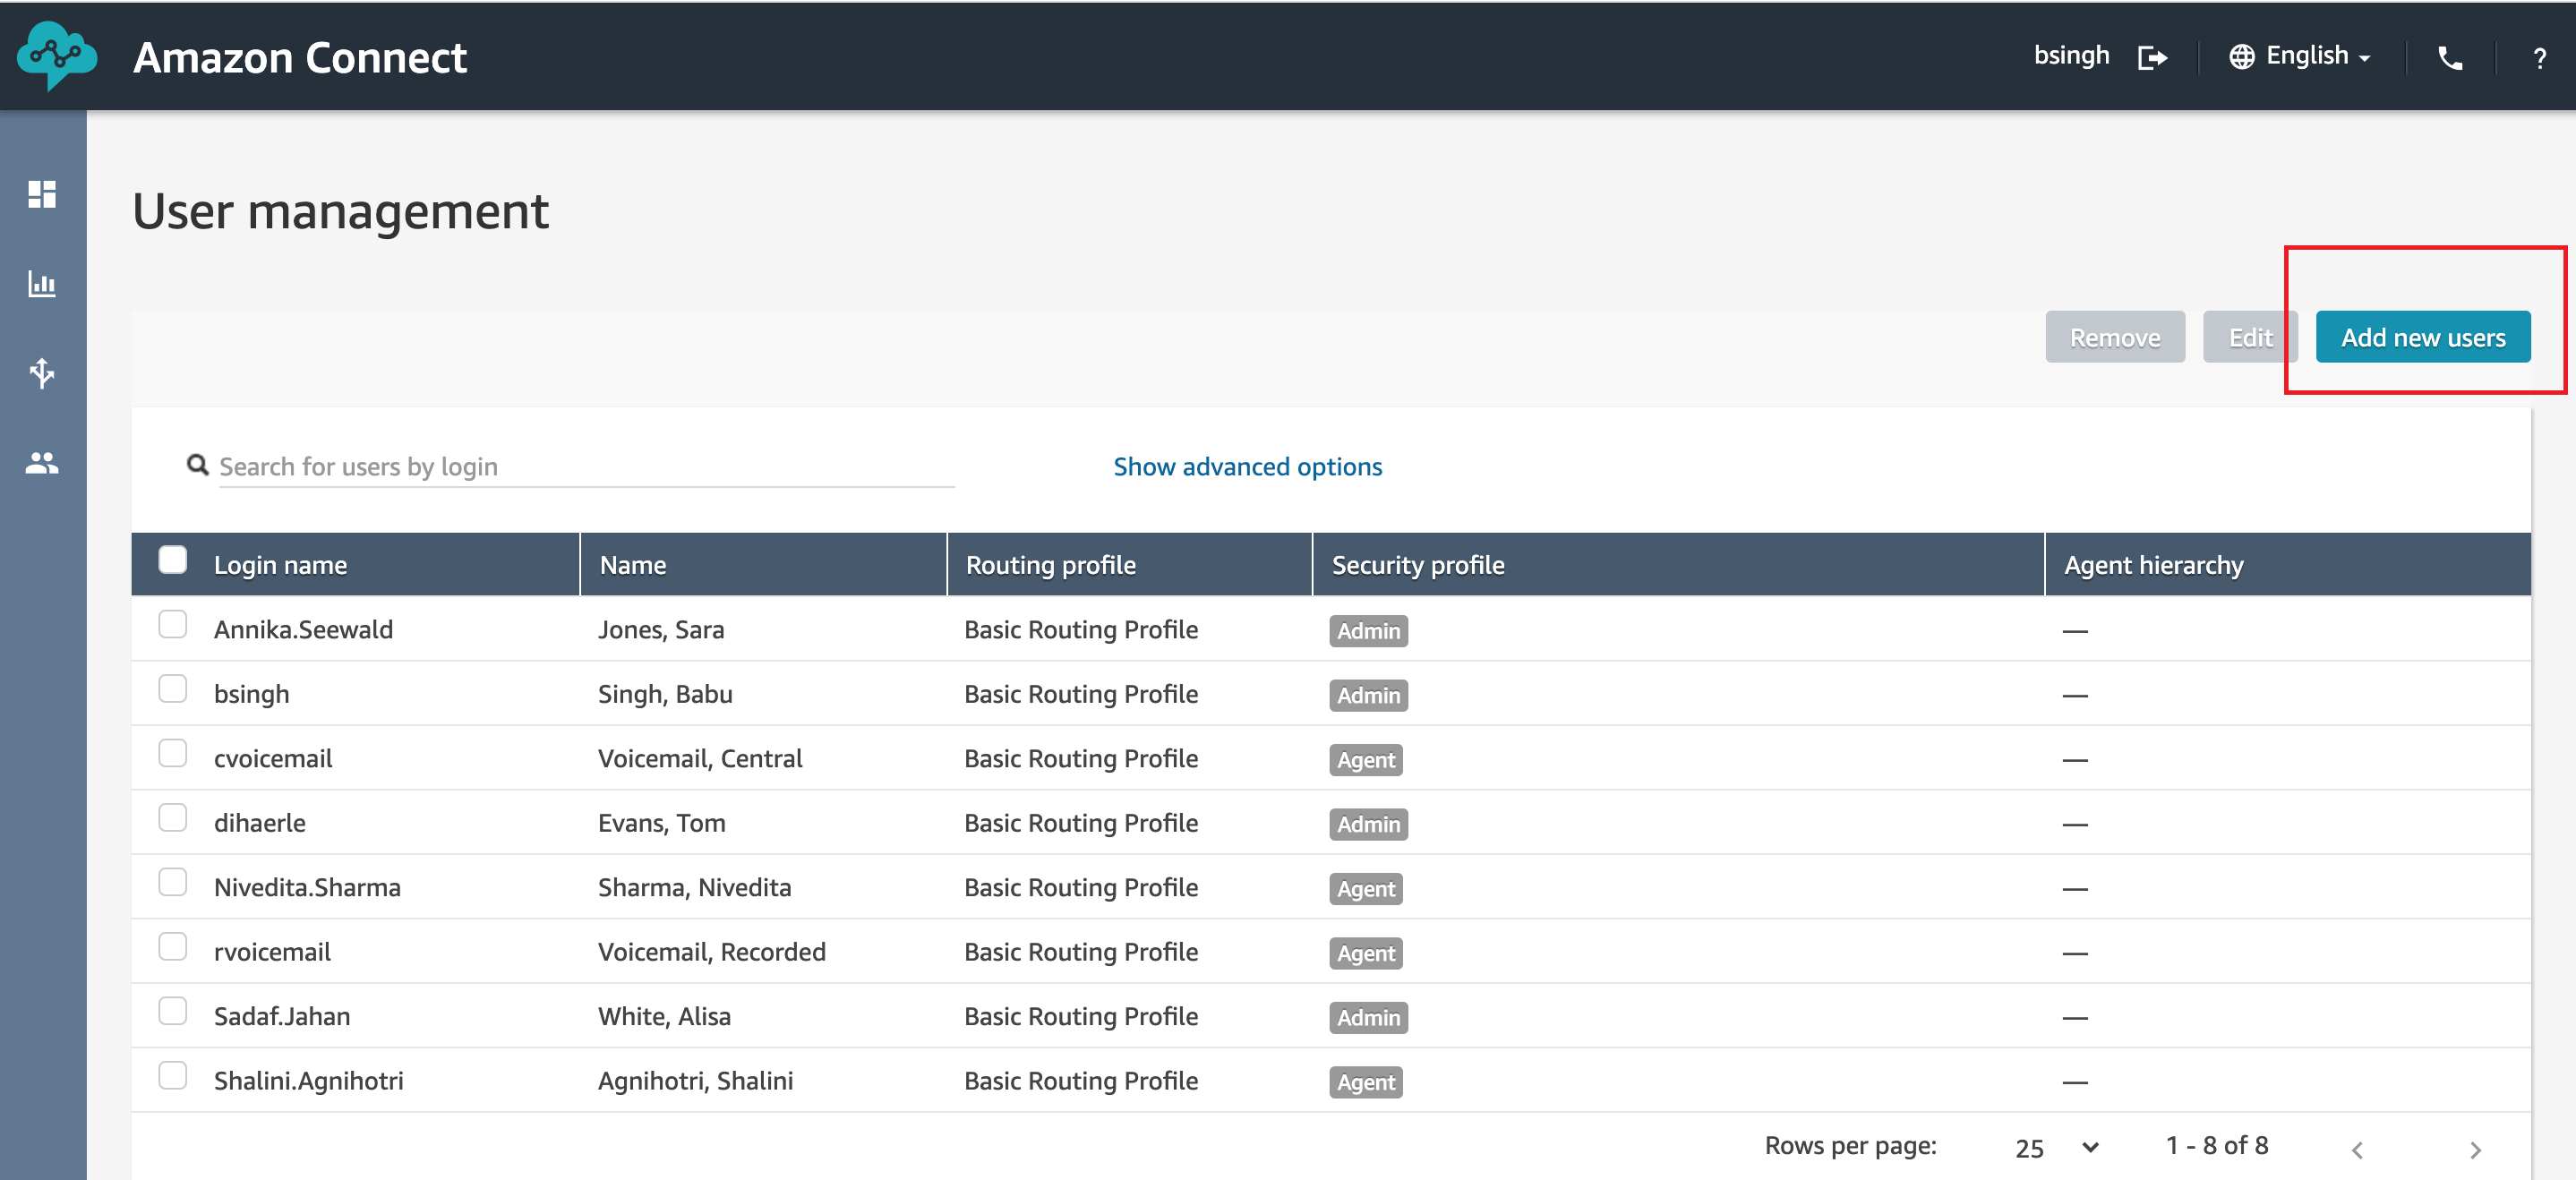The image size is (2576, 1180).
Task: Go to the next page arrow
Action: [x=2475, y=1150]
